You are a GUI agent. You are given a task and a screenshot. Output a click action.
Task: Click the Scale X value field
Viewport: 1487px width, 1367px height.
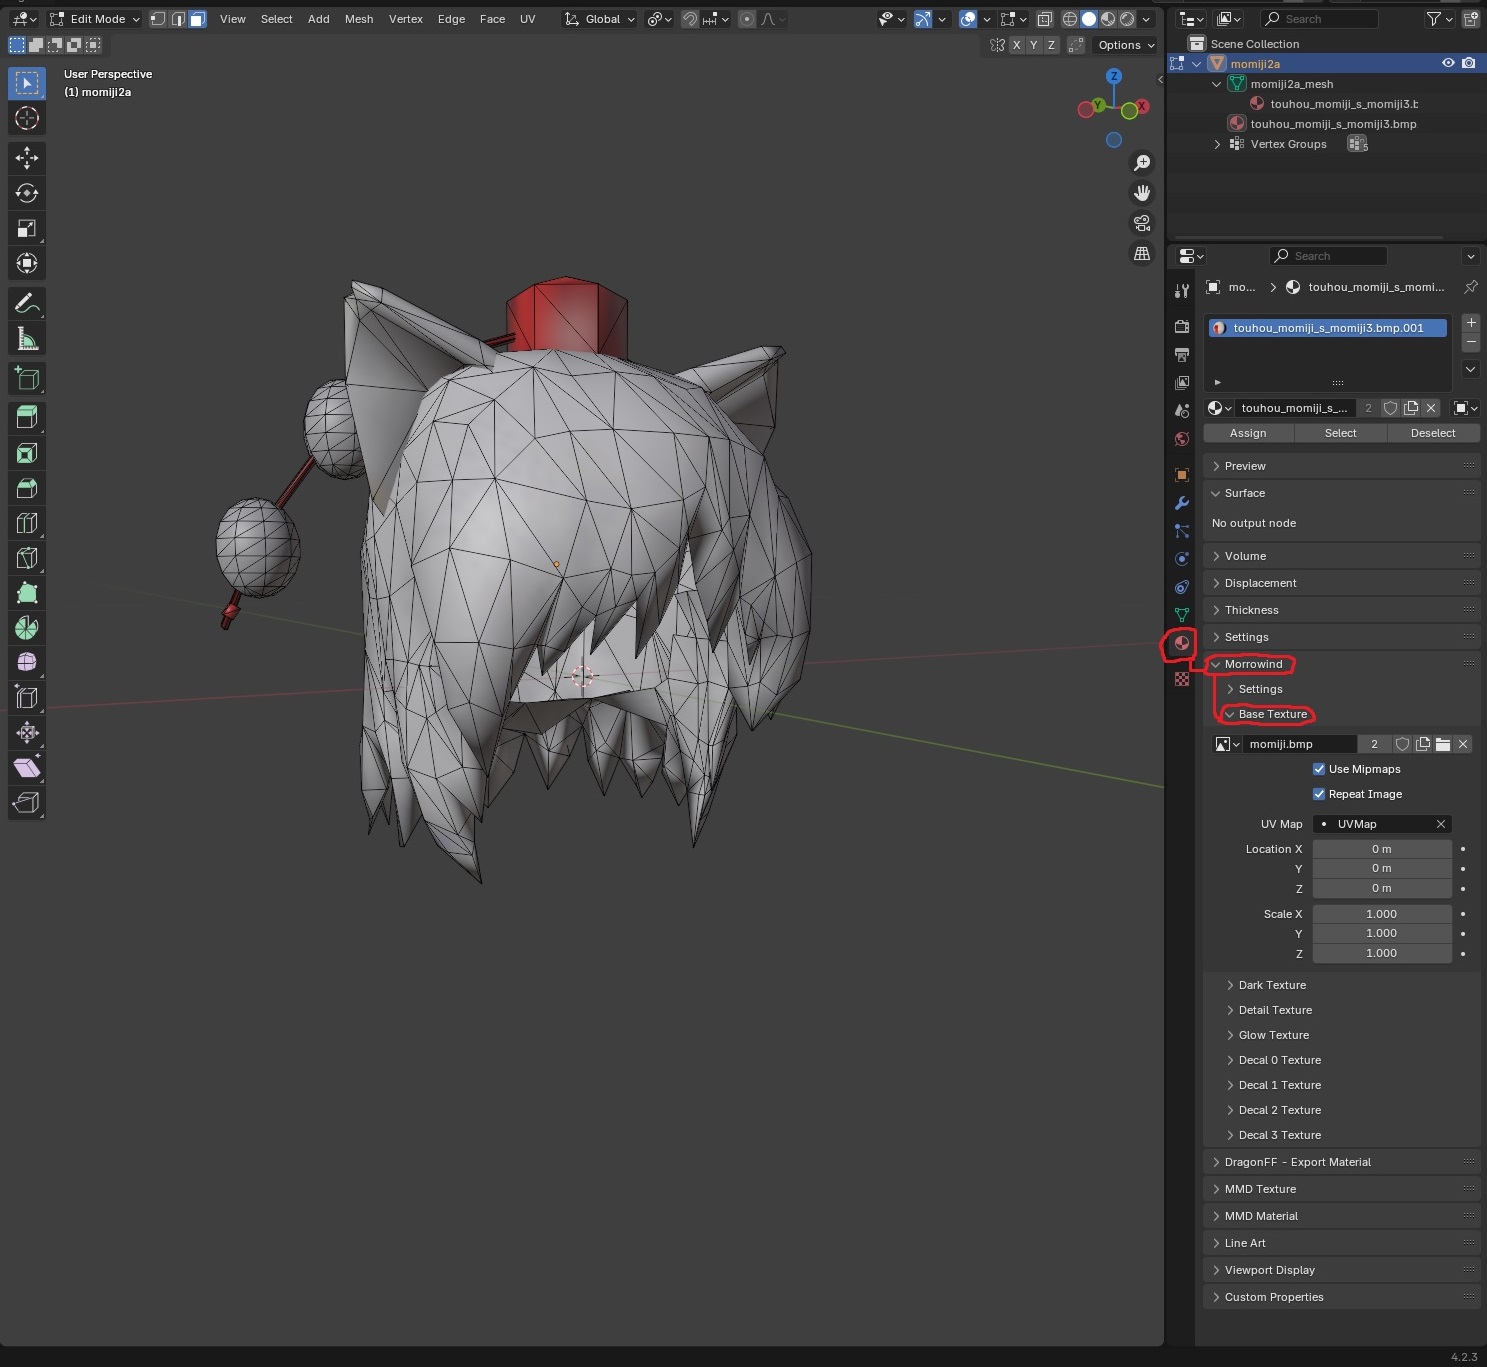pyautogui.click(x=1381, y=914)
